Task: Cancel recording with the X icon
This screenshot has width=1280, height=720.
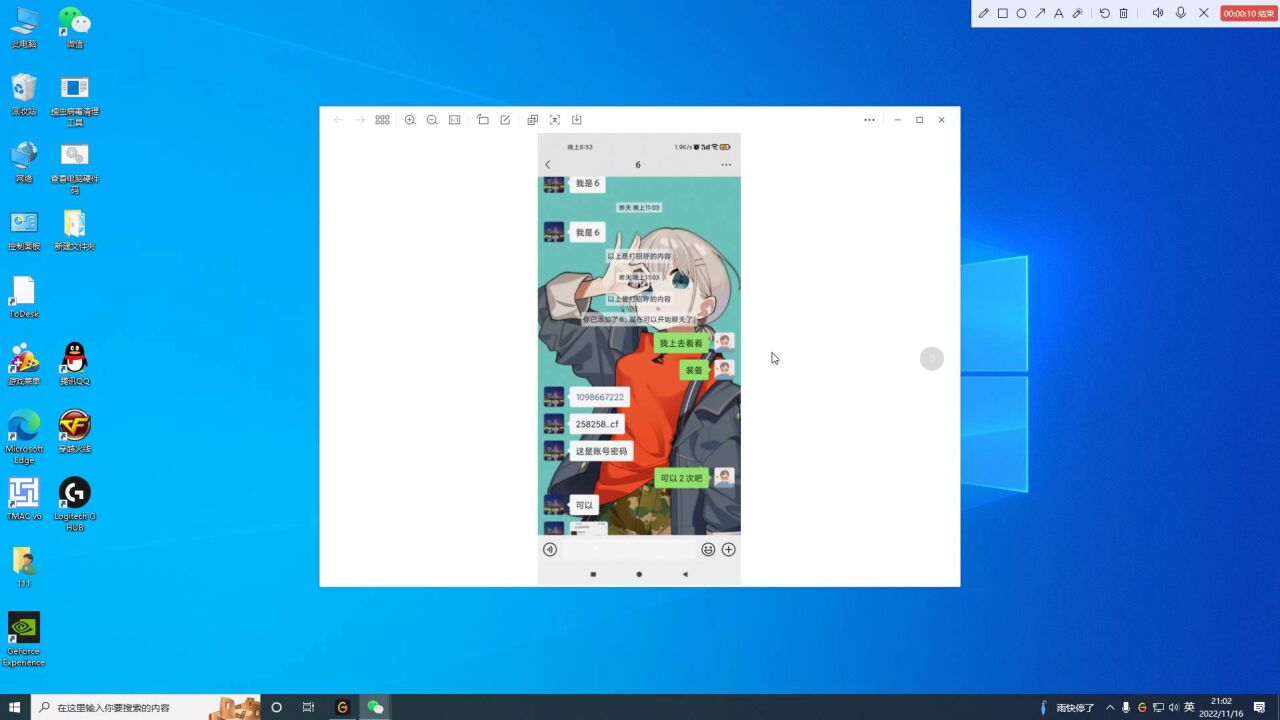Action: (x=1204, y=13)
